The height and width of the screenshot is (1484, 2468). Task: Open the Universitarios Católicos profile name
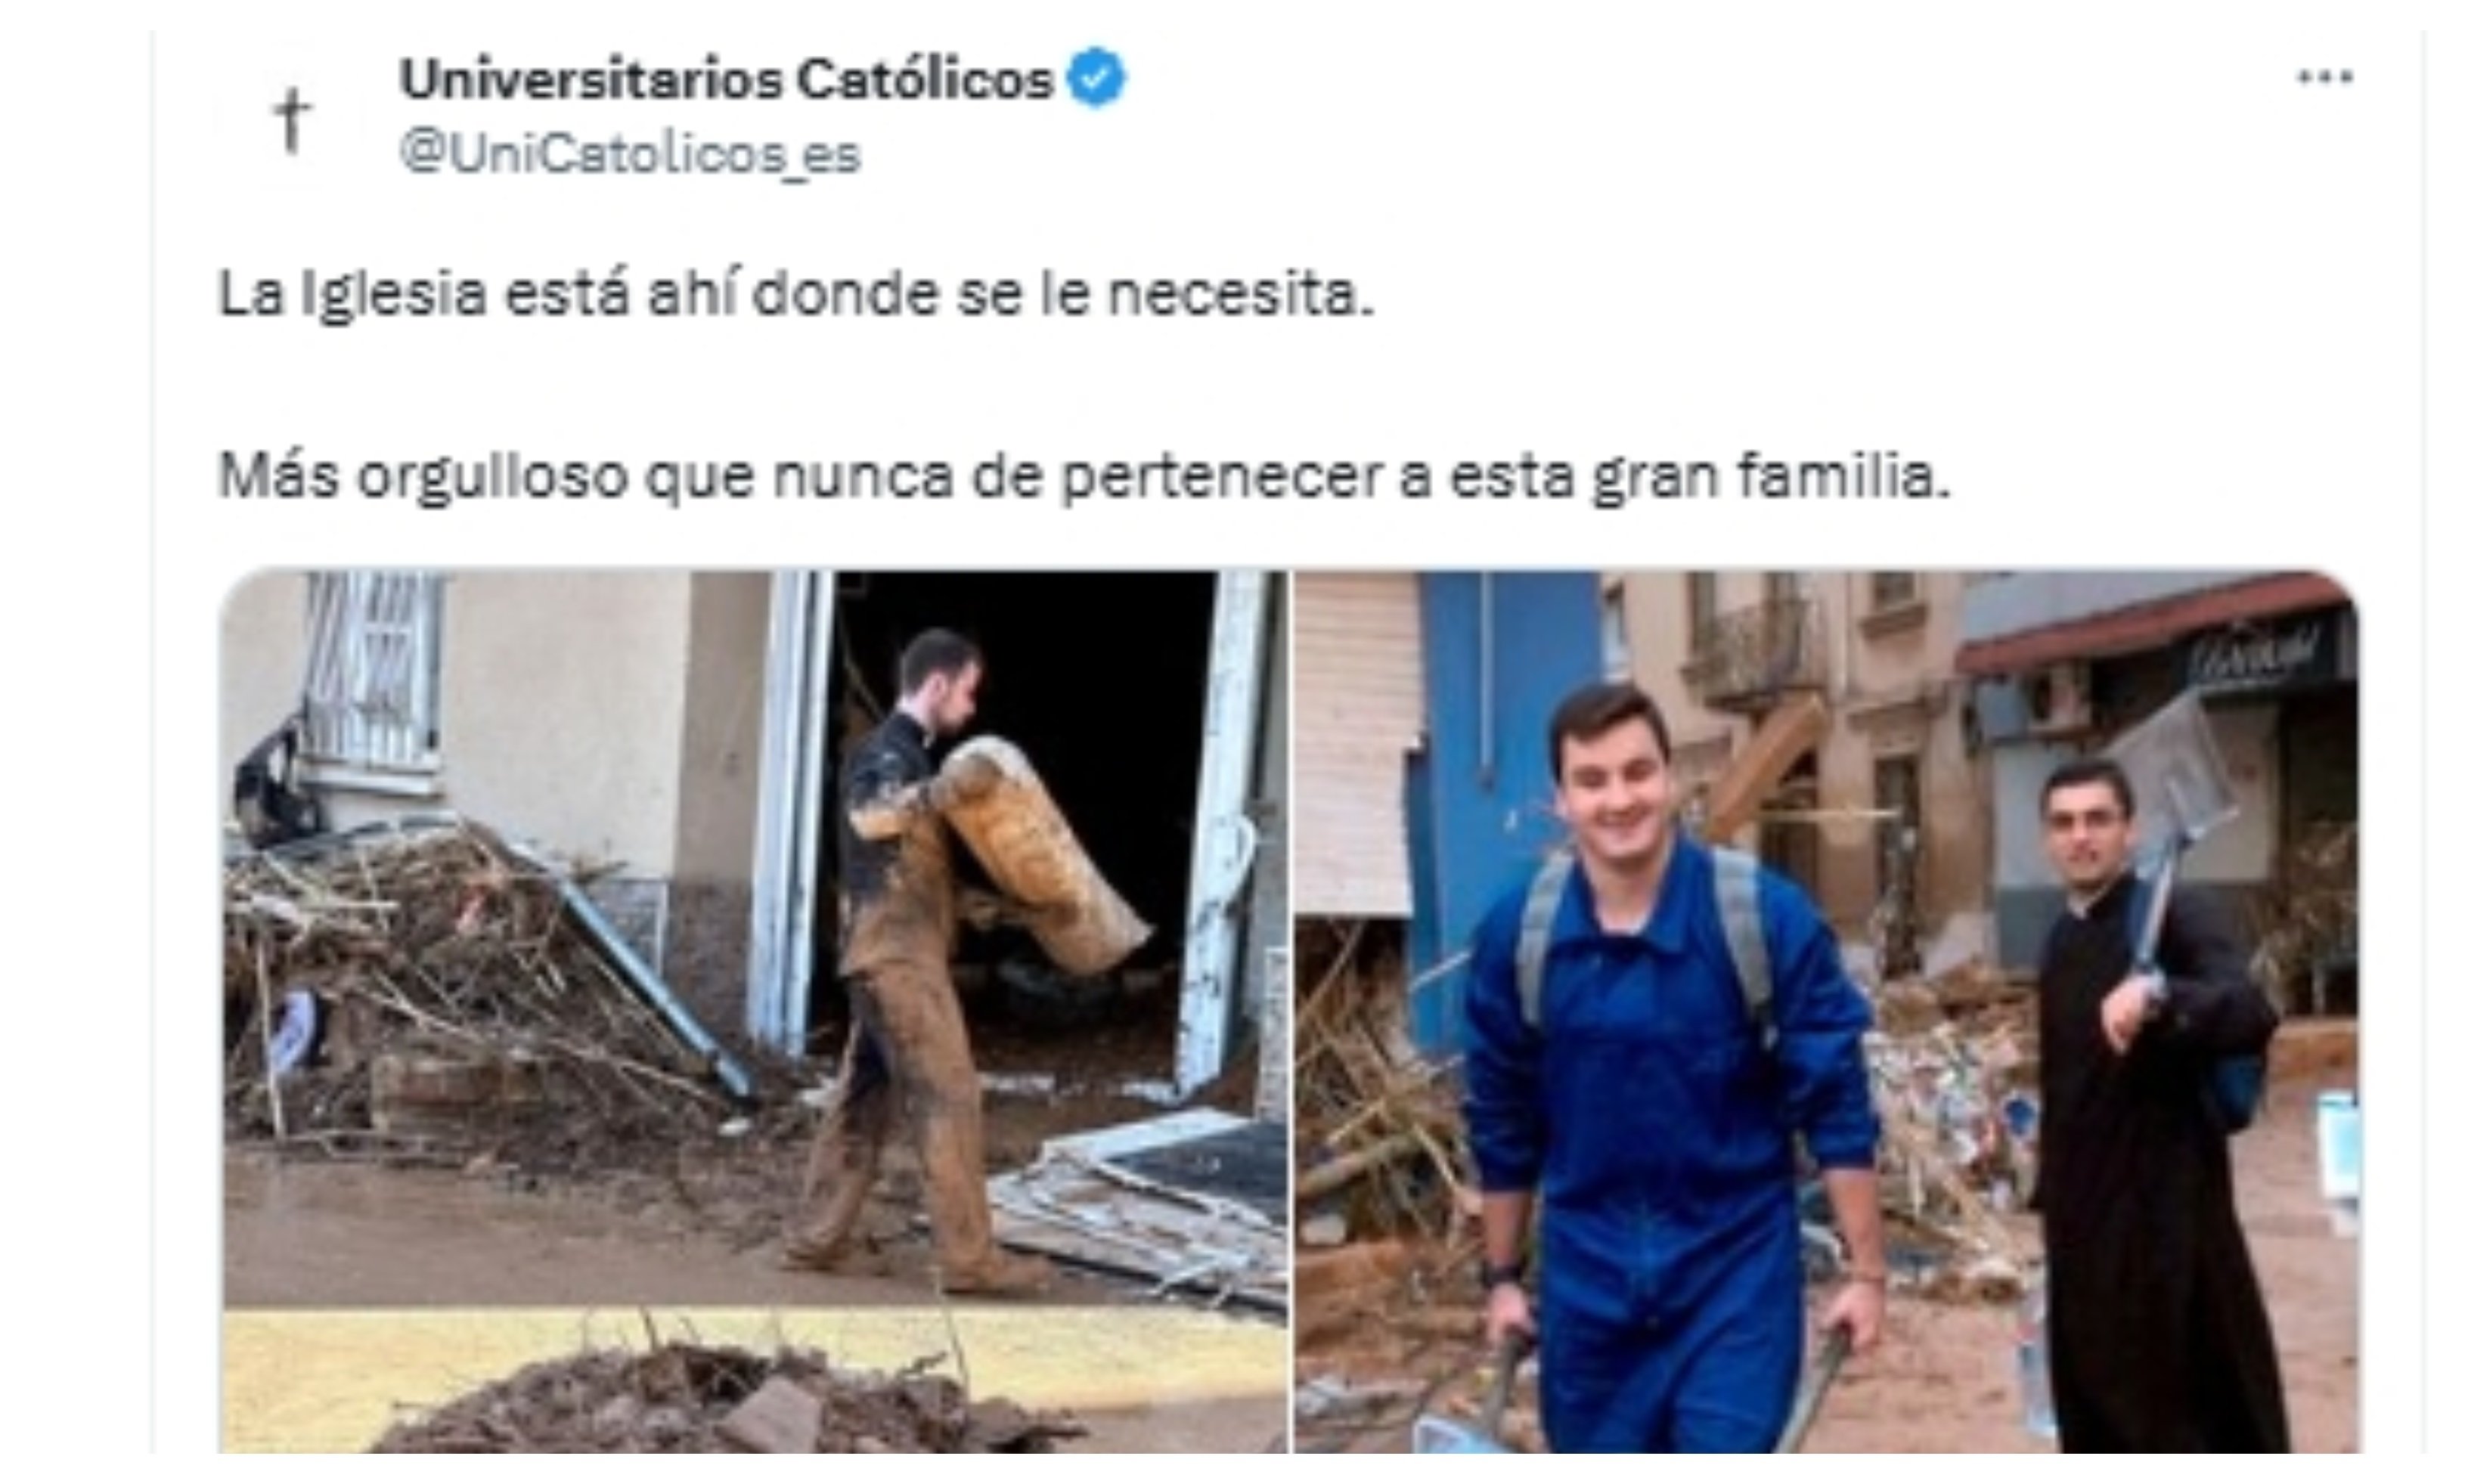726,78
